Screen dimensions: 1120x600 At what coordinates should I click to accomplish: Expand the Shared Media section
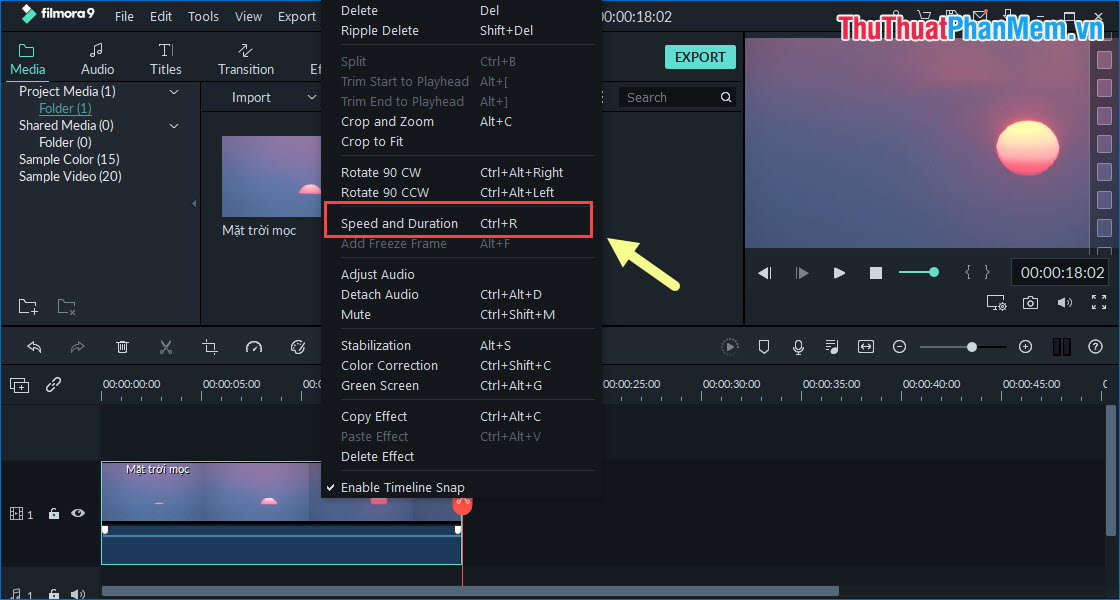173,125
